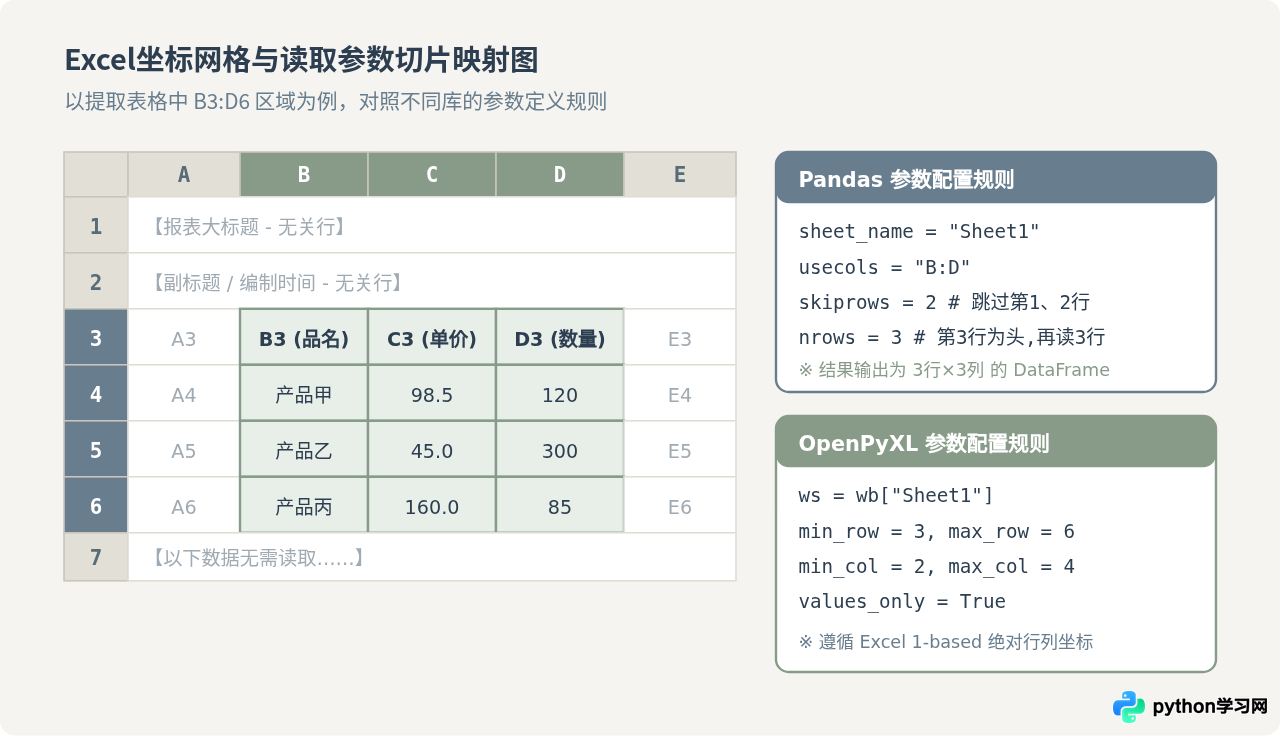The image size is (1280, 736).
Task: Select row header 6
Action: click(96, 505)
